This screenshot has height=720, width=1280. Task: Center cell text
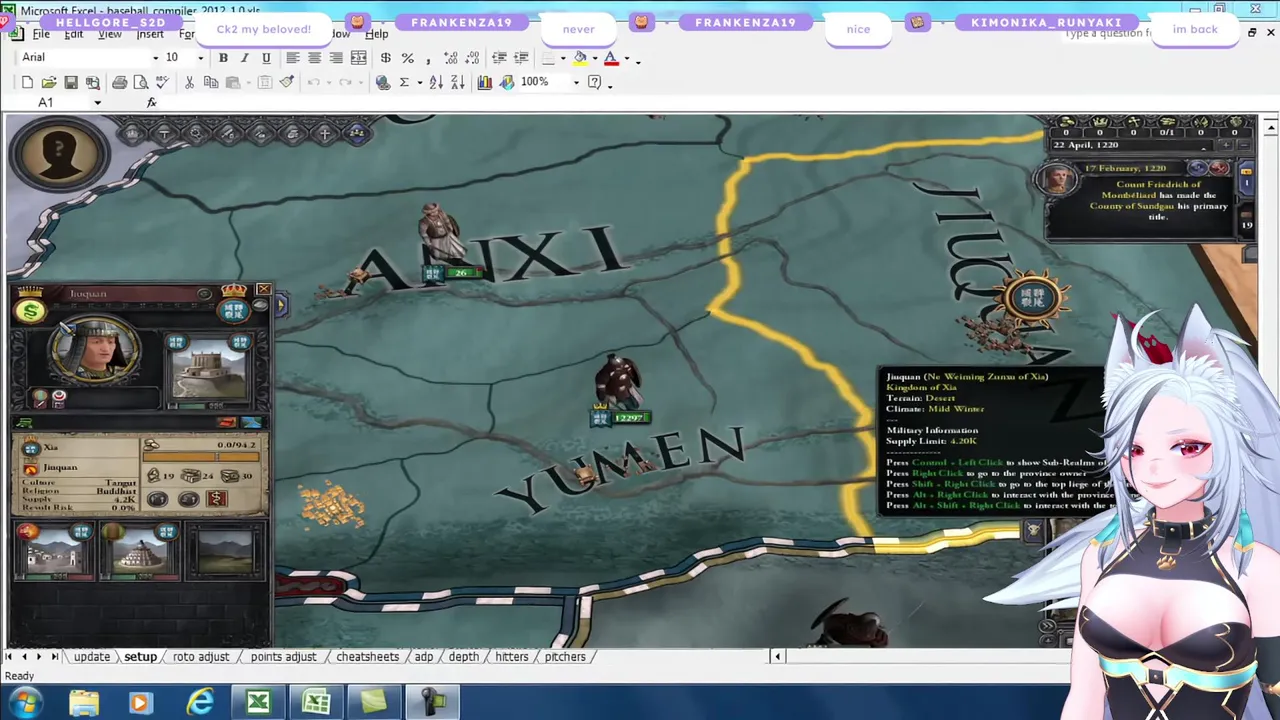[x=314, y=58]
